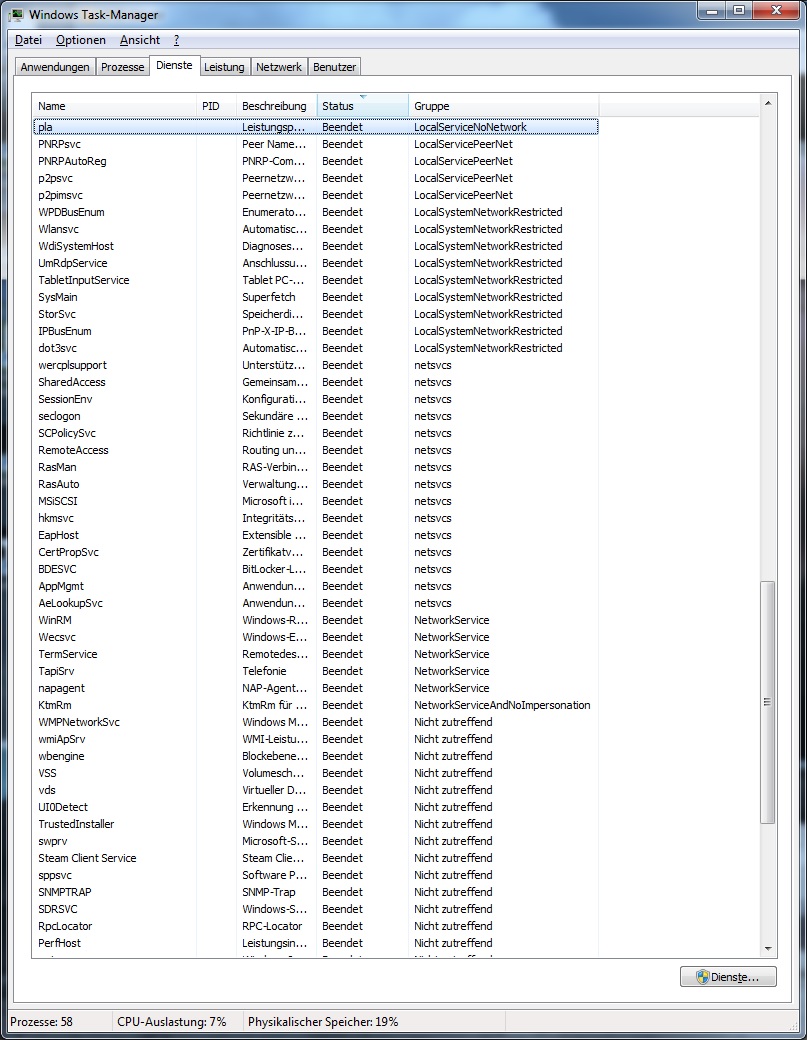Click the scrollbar up arrow

(768, 103)
